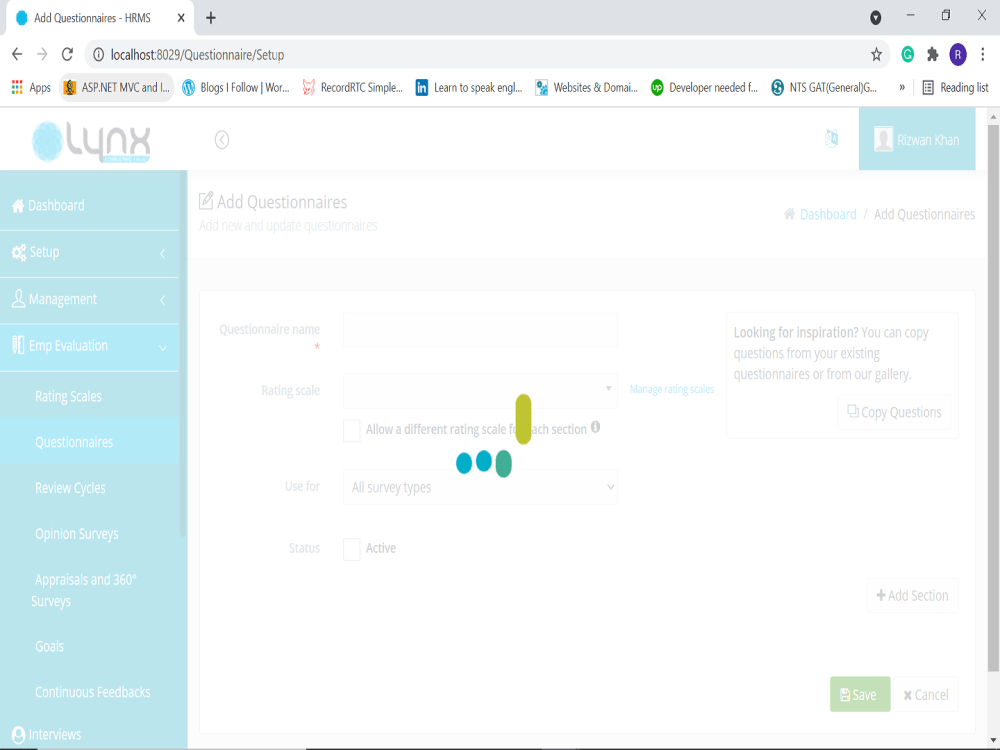Image resolution: width=1000 pixels, height=750 pixels.
Task: Open RecordRTC Simple bookmark
Action: point(353,87)
